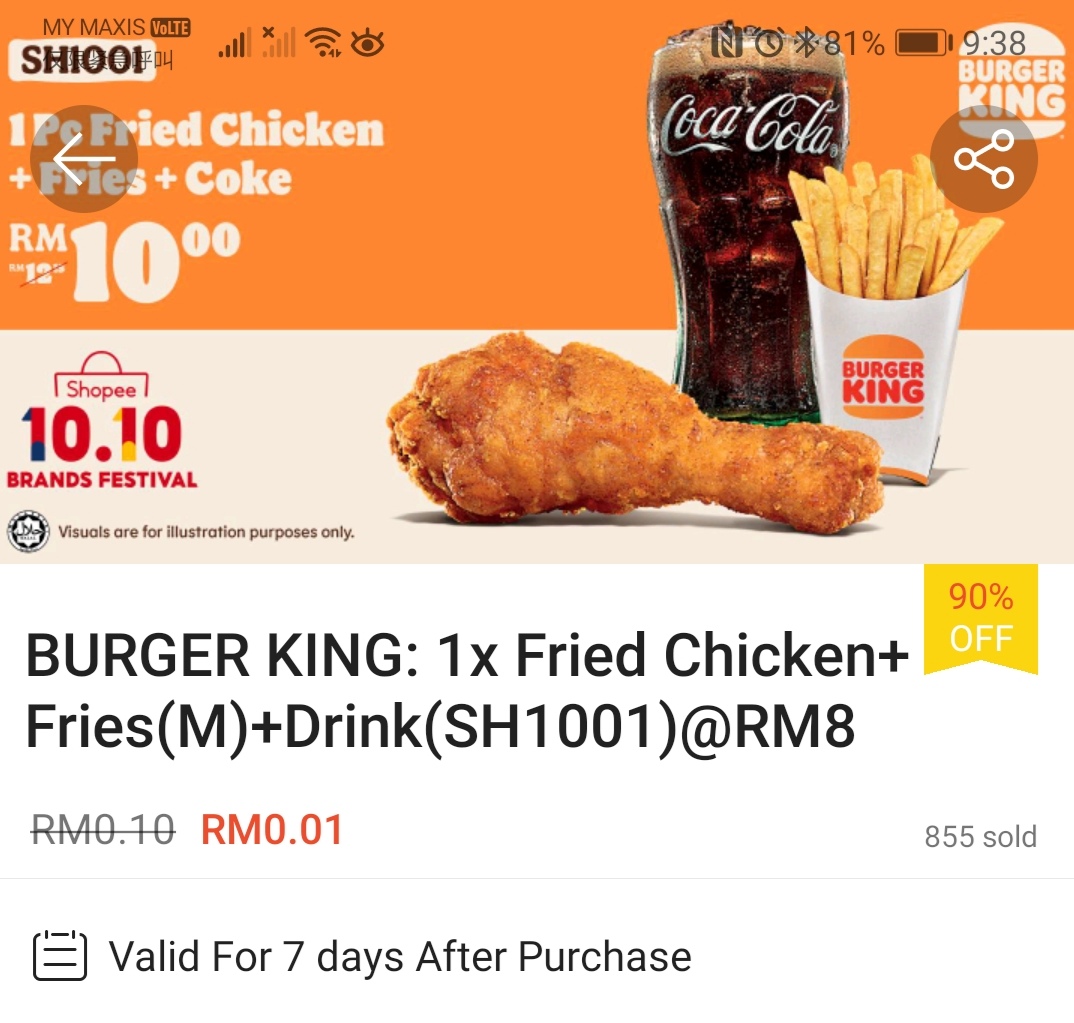Tap the battery indicator icon
This screenshot has width=1074, height=1023.
[924, 43]
